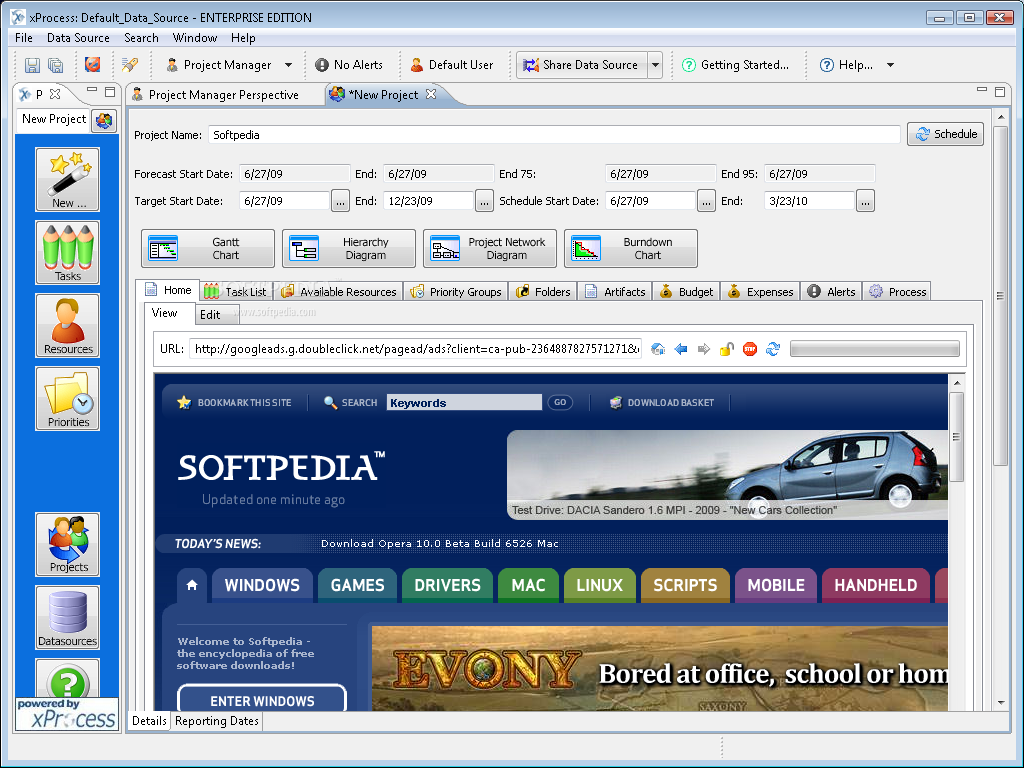Switch to the Expenses tab
This screenshot has height=768, width=1024.
click(761, 291)
